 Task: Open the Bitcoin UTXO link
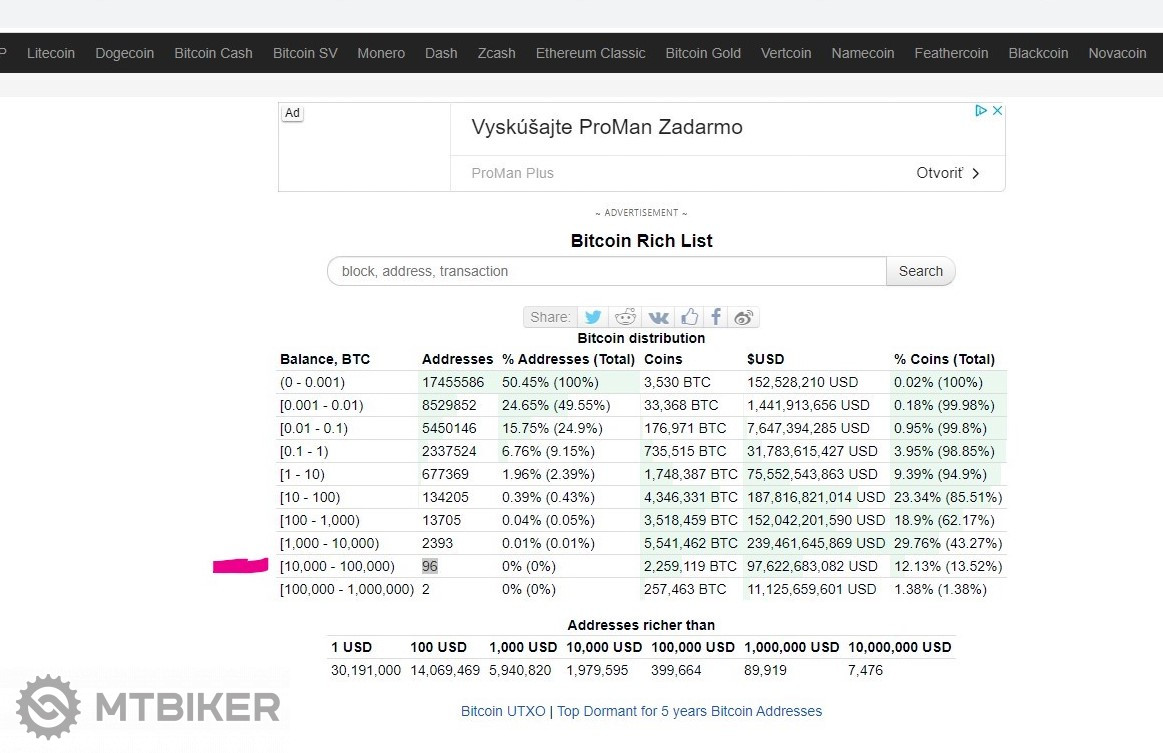click(503, 711)
